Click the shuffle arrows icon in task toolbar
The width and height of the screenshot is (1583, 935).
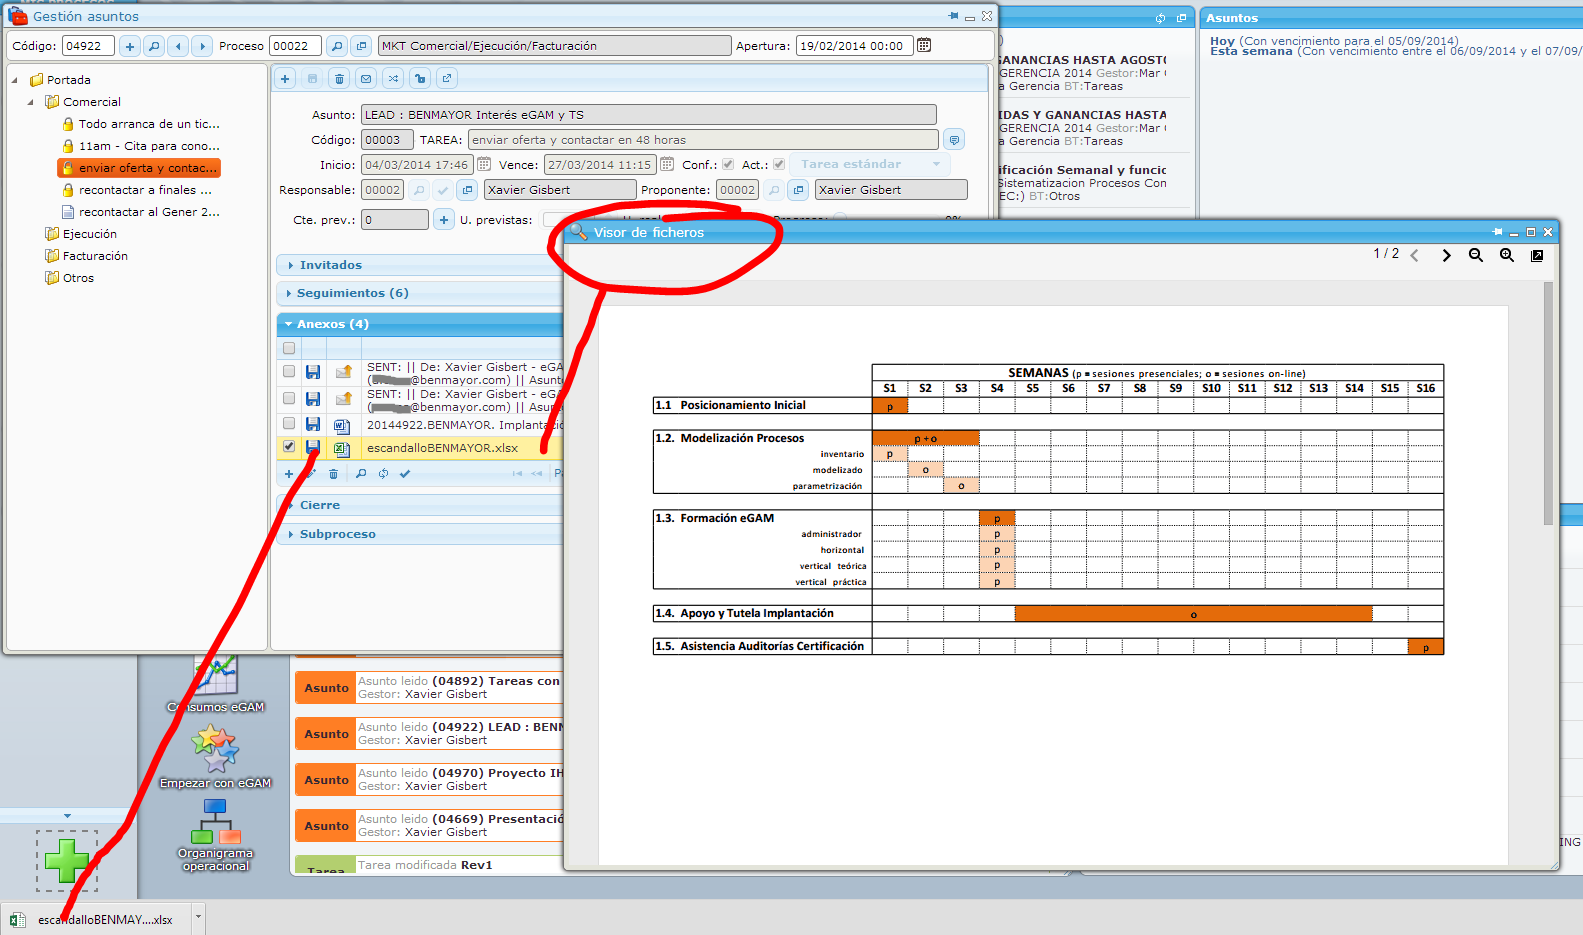click(x=393, y=79)
